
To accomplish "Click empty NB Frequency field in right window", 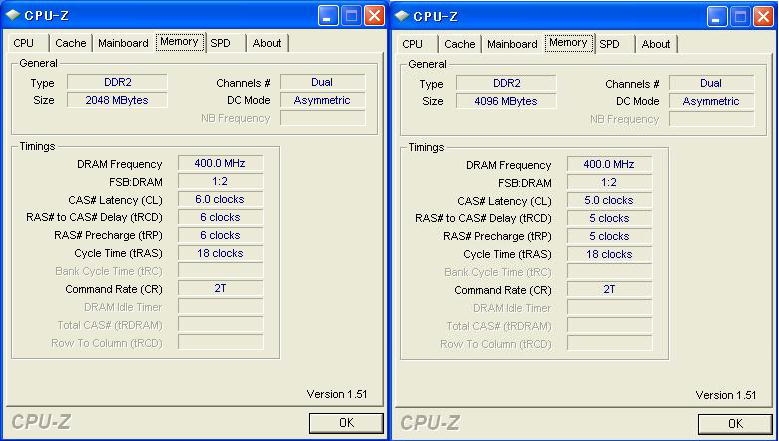I will click(x=711, y=119).
